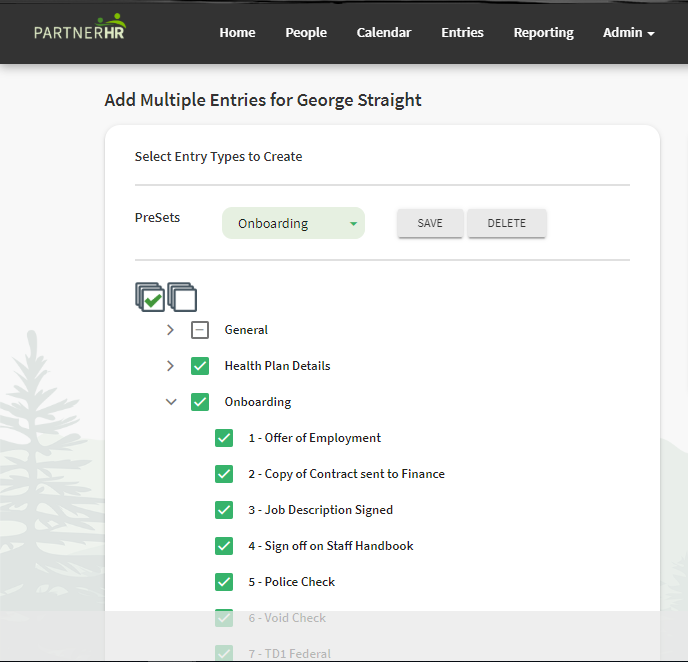Viewport: 688px width, 662px height.
Task: Click the DELETE preset button
Action: click(x=506, y=223)
